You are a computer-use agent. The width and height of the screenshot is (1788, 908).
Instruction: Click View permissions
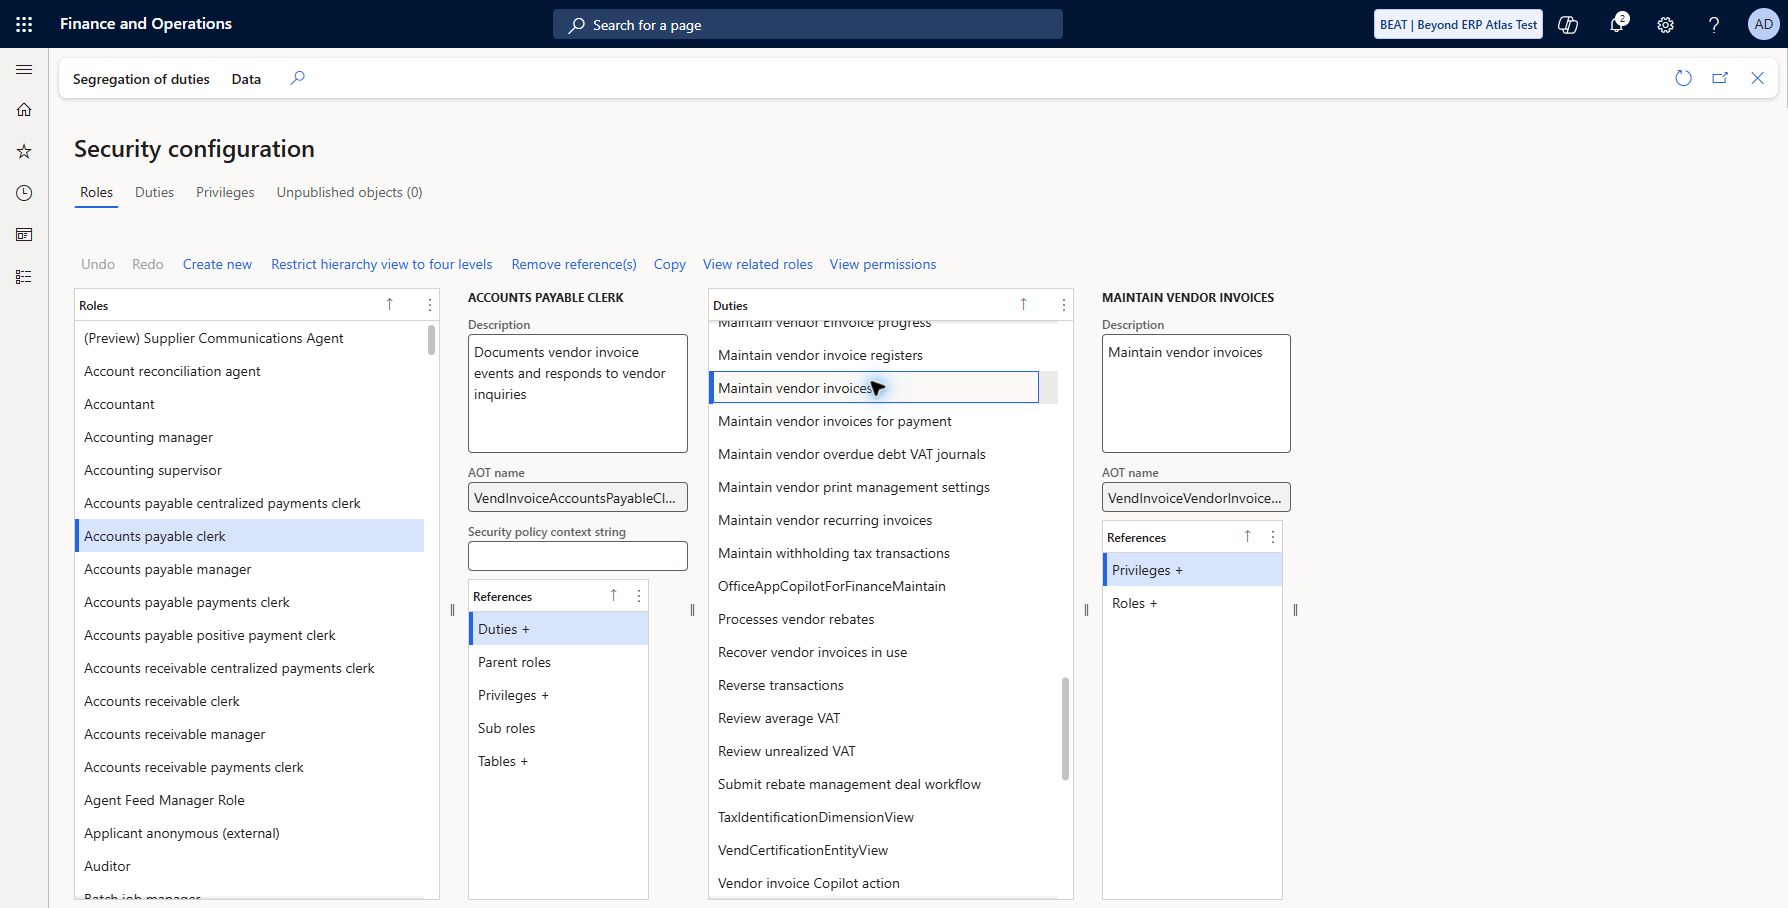pos(883,264)
